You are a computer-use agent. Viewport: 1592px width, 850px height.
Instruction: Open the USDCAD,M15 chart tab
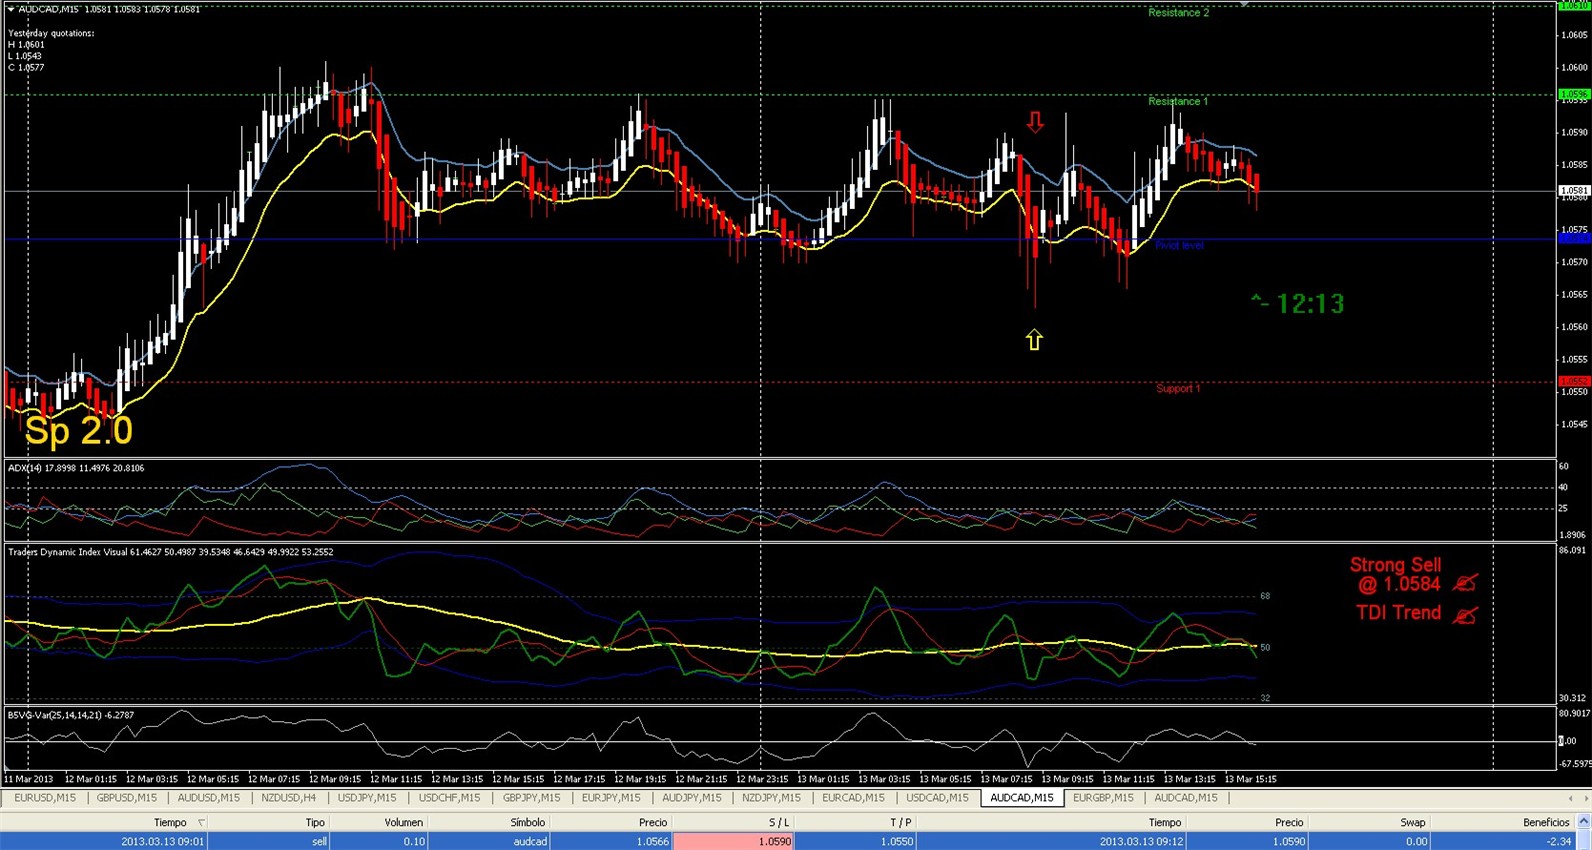click(x=937, y=798)
